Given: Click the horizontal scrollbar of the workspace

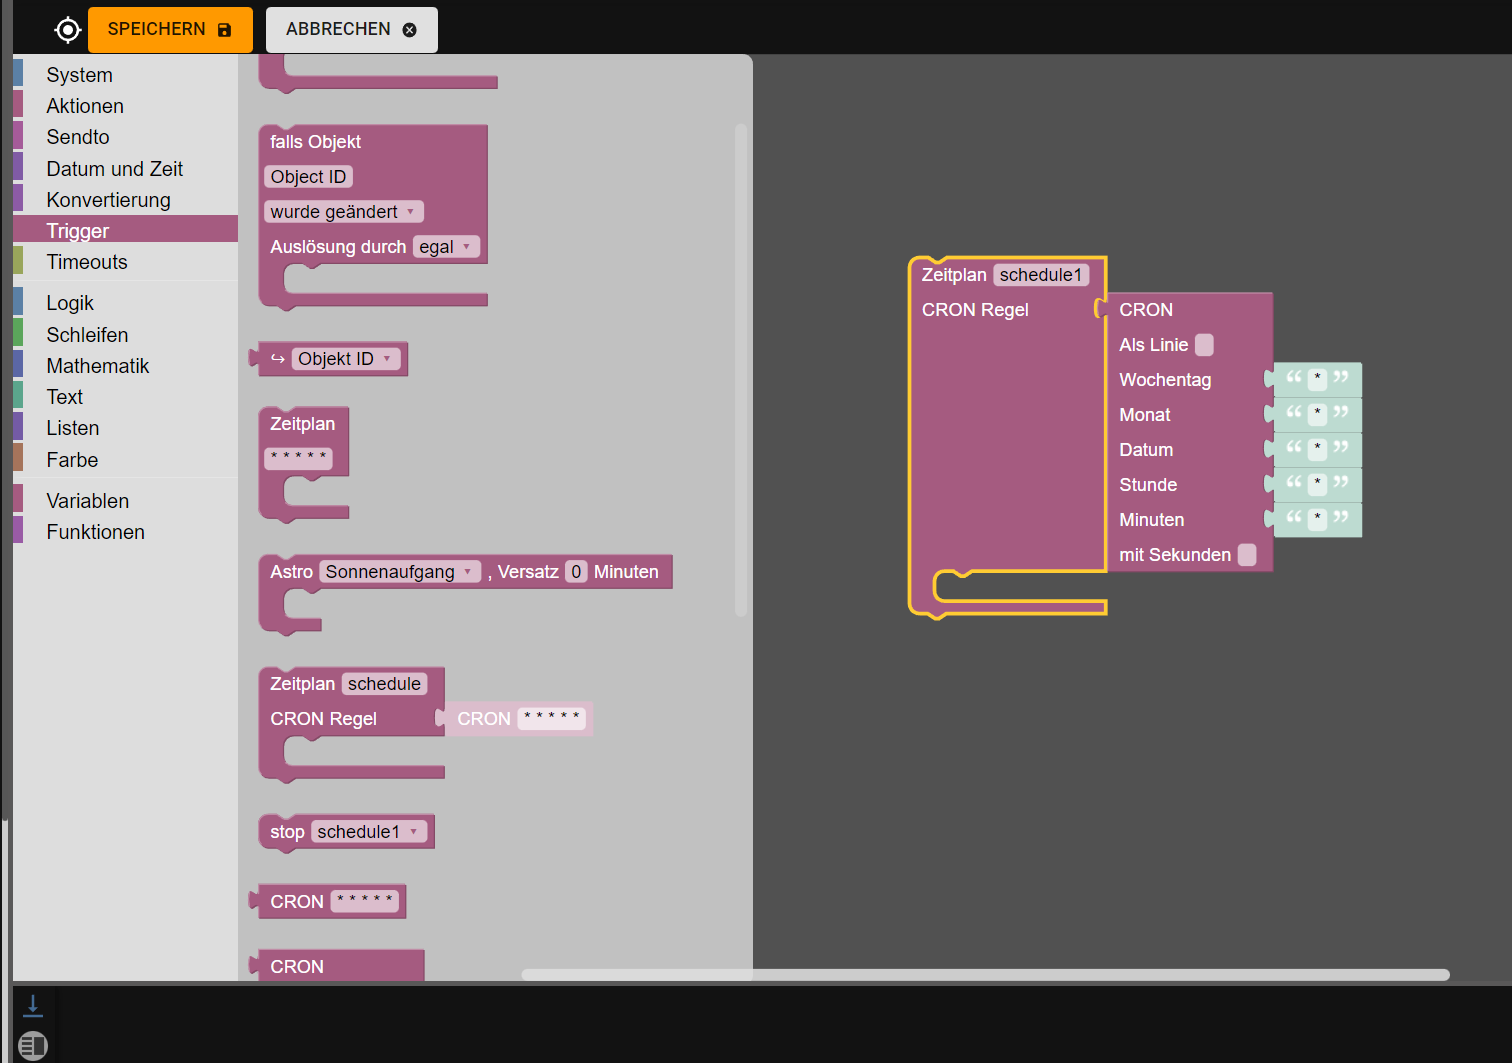Looking at the screenshot, I should 985,975.
